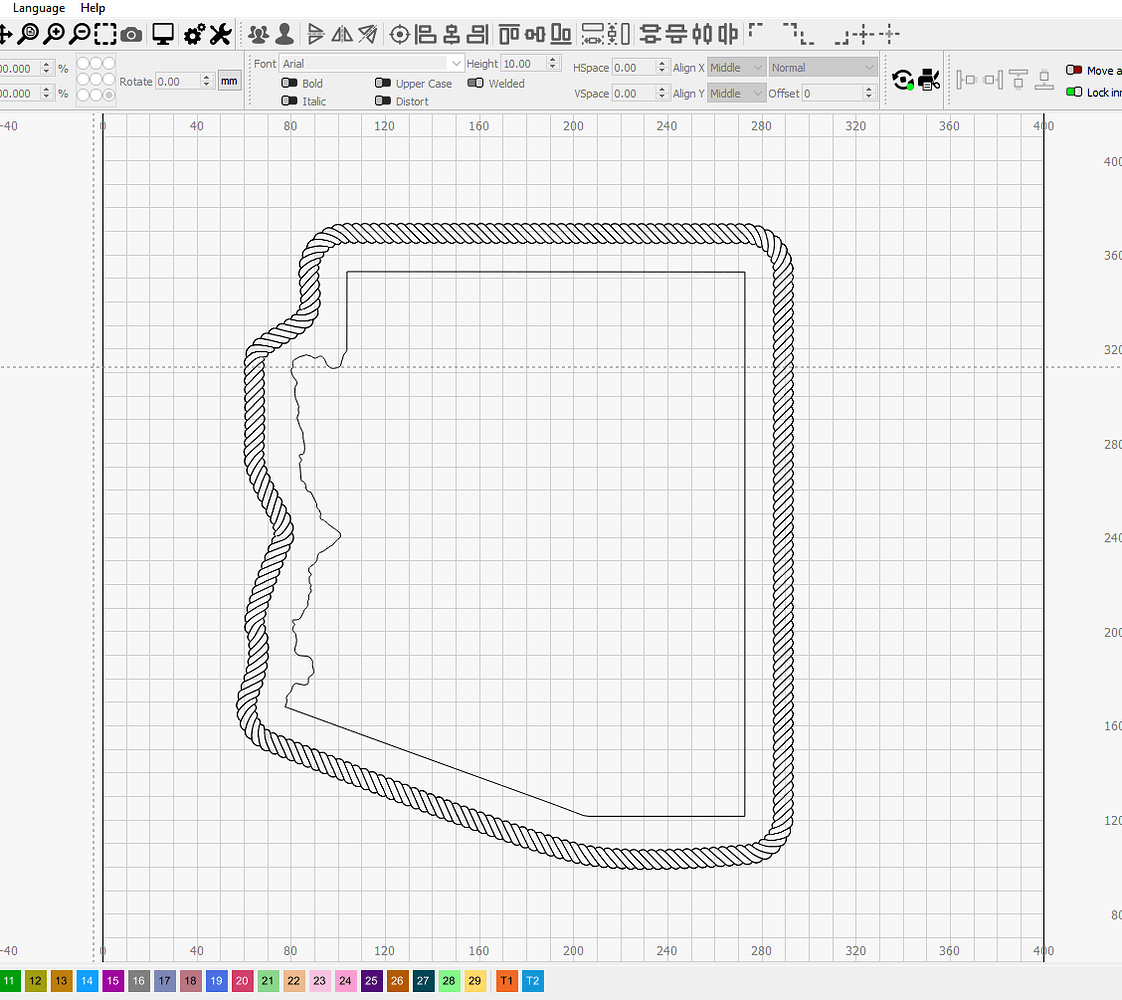The height and width of the screenshot is (1000, 1122).
Task: Select the Frame Selection dashed-box tool
Action: click(105, 34)
